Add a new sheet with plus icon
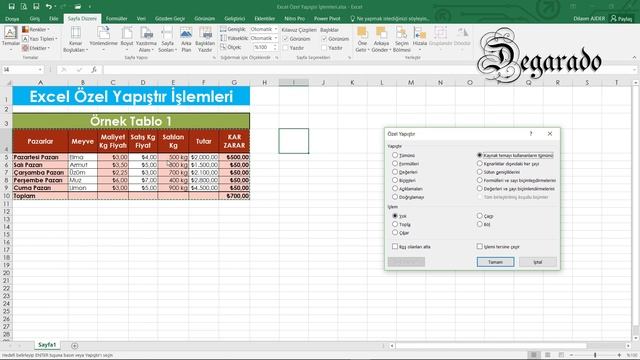640x360 pixels. [x=74, y=346]
